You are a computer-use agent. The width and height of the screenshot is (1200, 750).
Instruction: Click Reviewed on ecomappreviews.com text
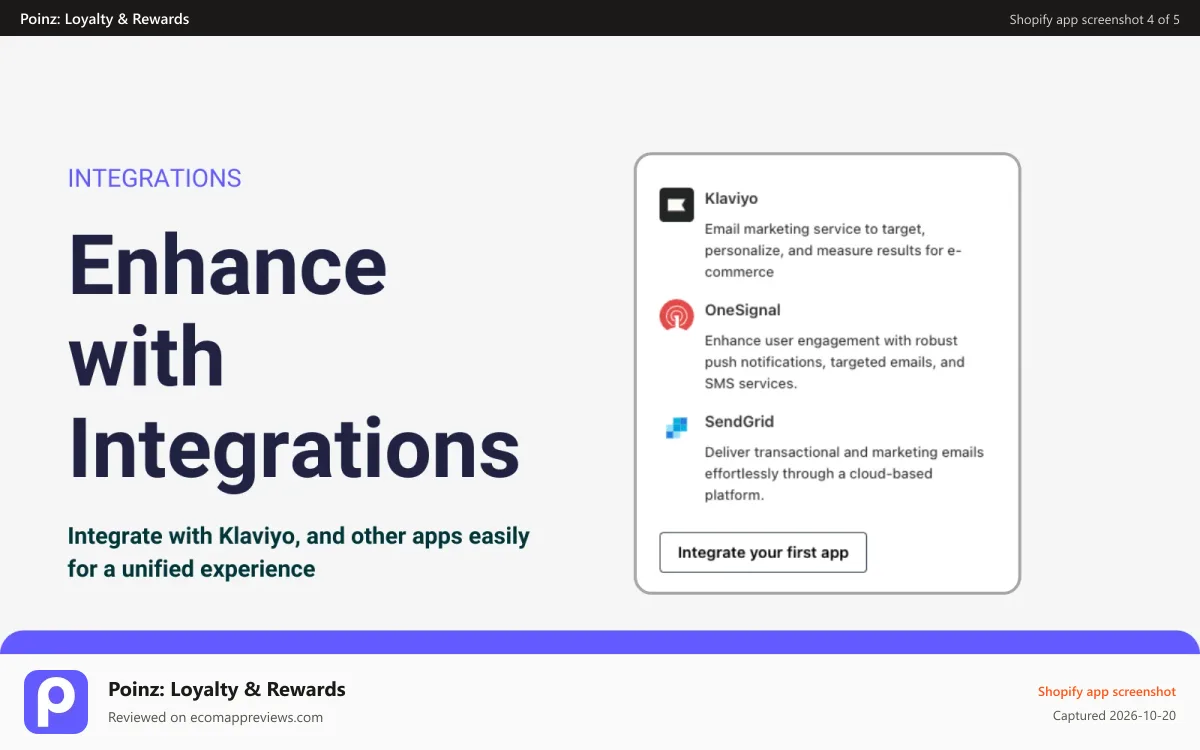click(215, 717)
